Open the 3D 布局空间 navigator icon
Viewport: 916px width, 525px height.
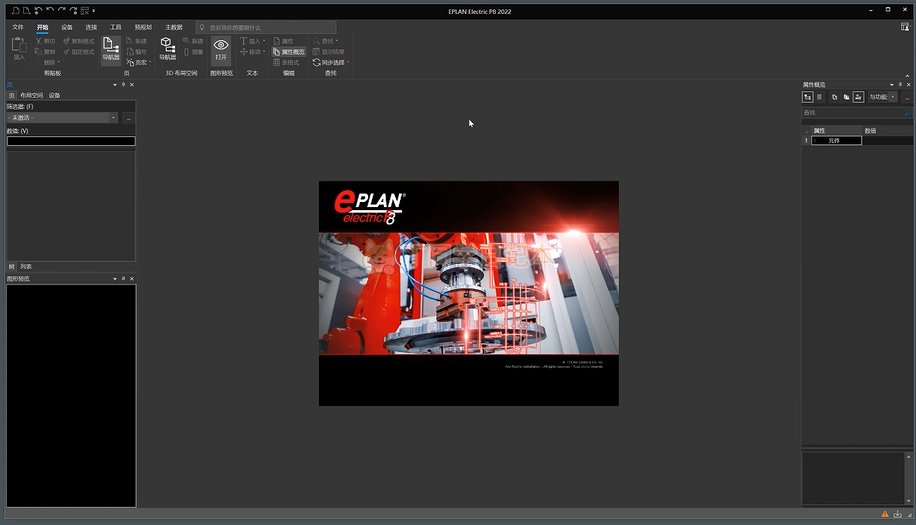[167, 50]
